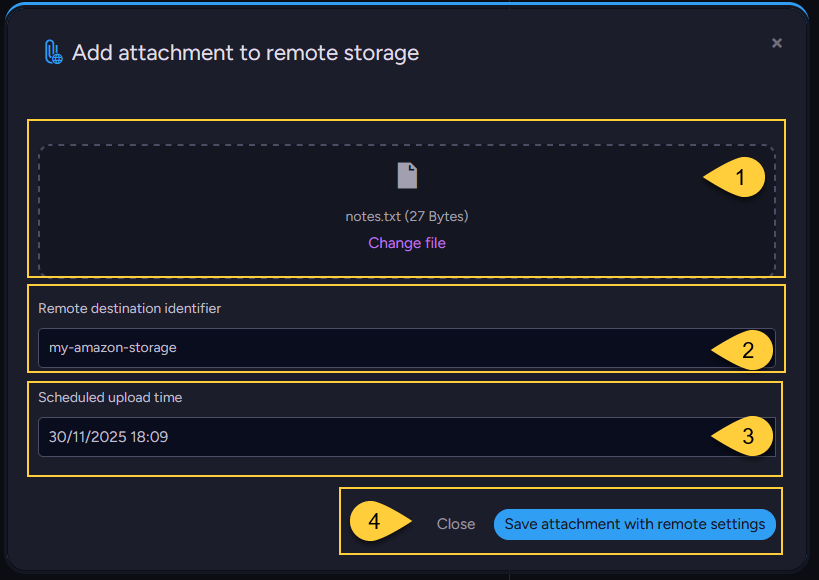The width and height of the screenshot is (819, 580).
Task: Click the Add attachment to remote storage title
Action: (246, 52)
